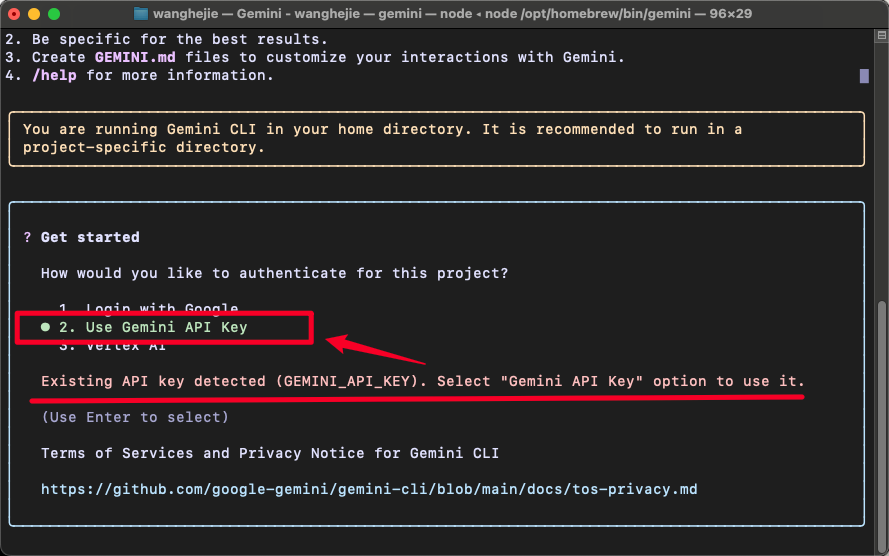Click the small mark indicator at the top right
The height and width of the screenshot is (556, 889).
(x=864, y=76)
